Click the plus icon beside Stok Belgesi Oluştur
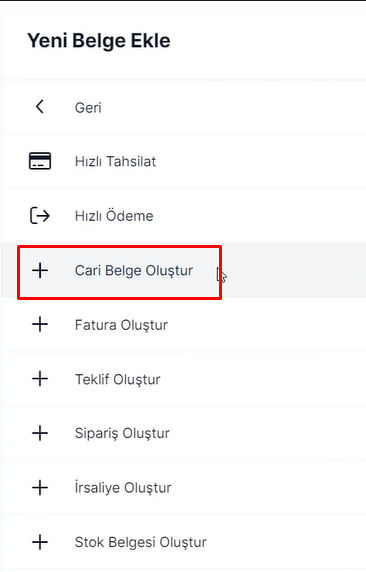This screenshot has width=366, height=572. (x=40, y=542)
